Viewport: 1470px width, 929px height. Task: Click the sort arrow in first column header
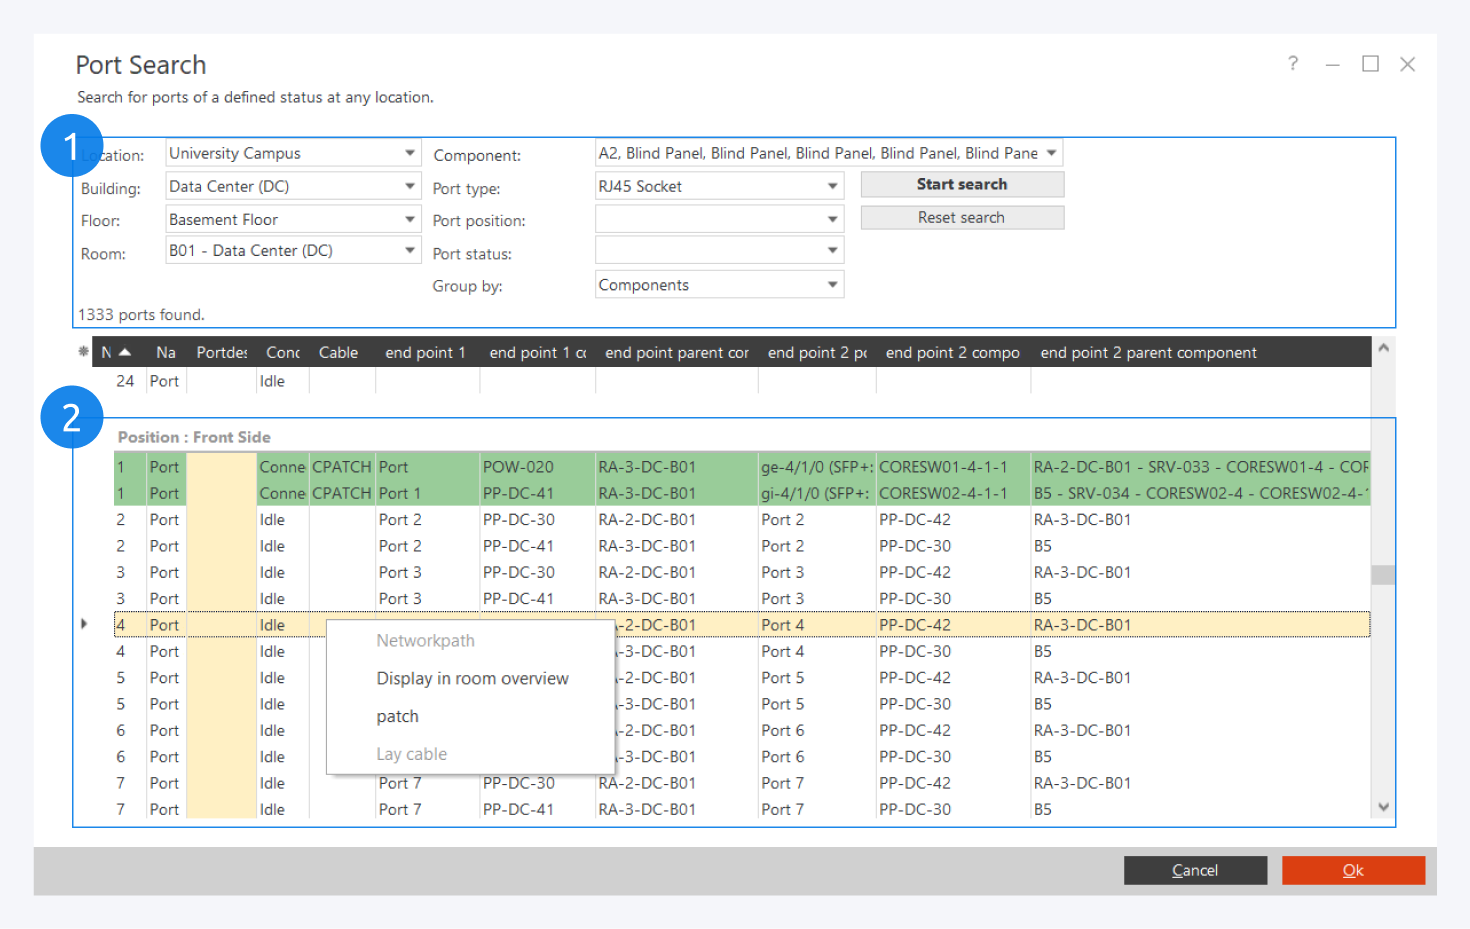tap(125, 352)
